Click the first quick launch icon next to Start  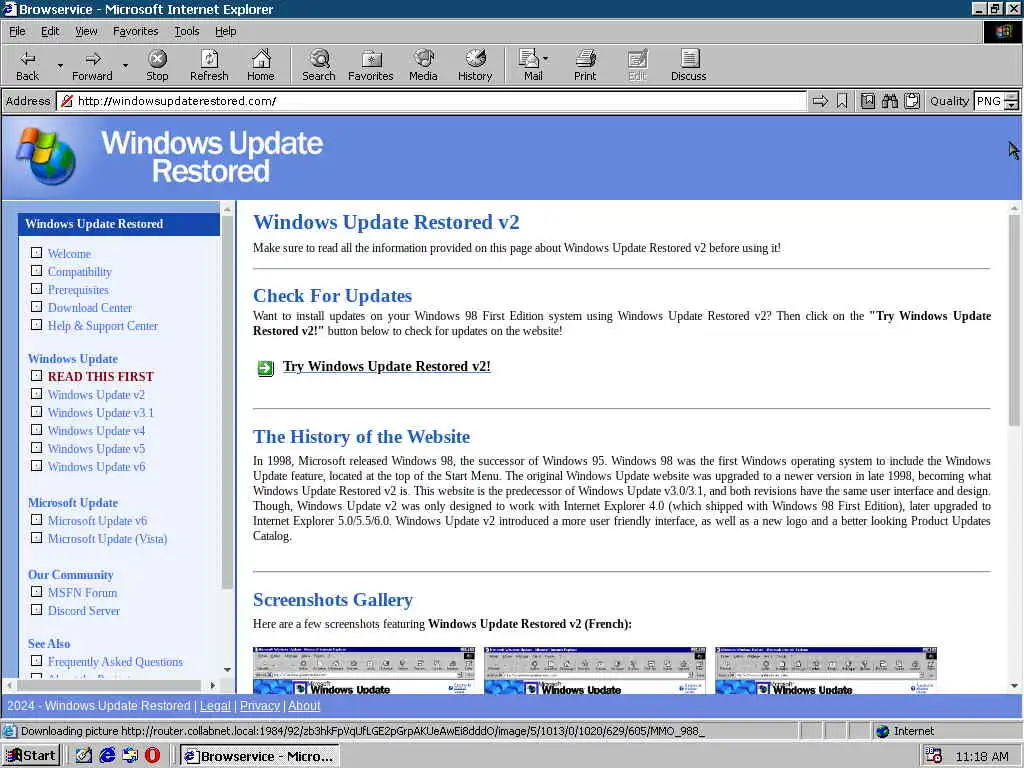(x=84, y=756)
